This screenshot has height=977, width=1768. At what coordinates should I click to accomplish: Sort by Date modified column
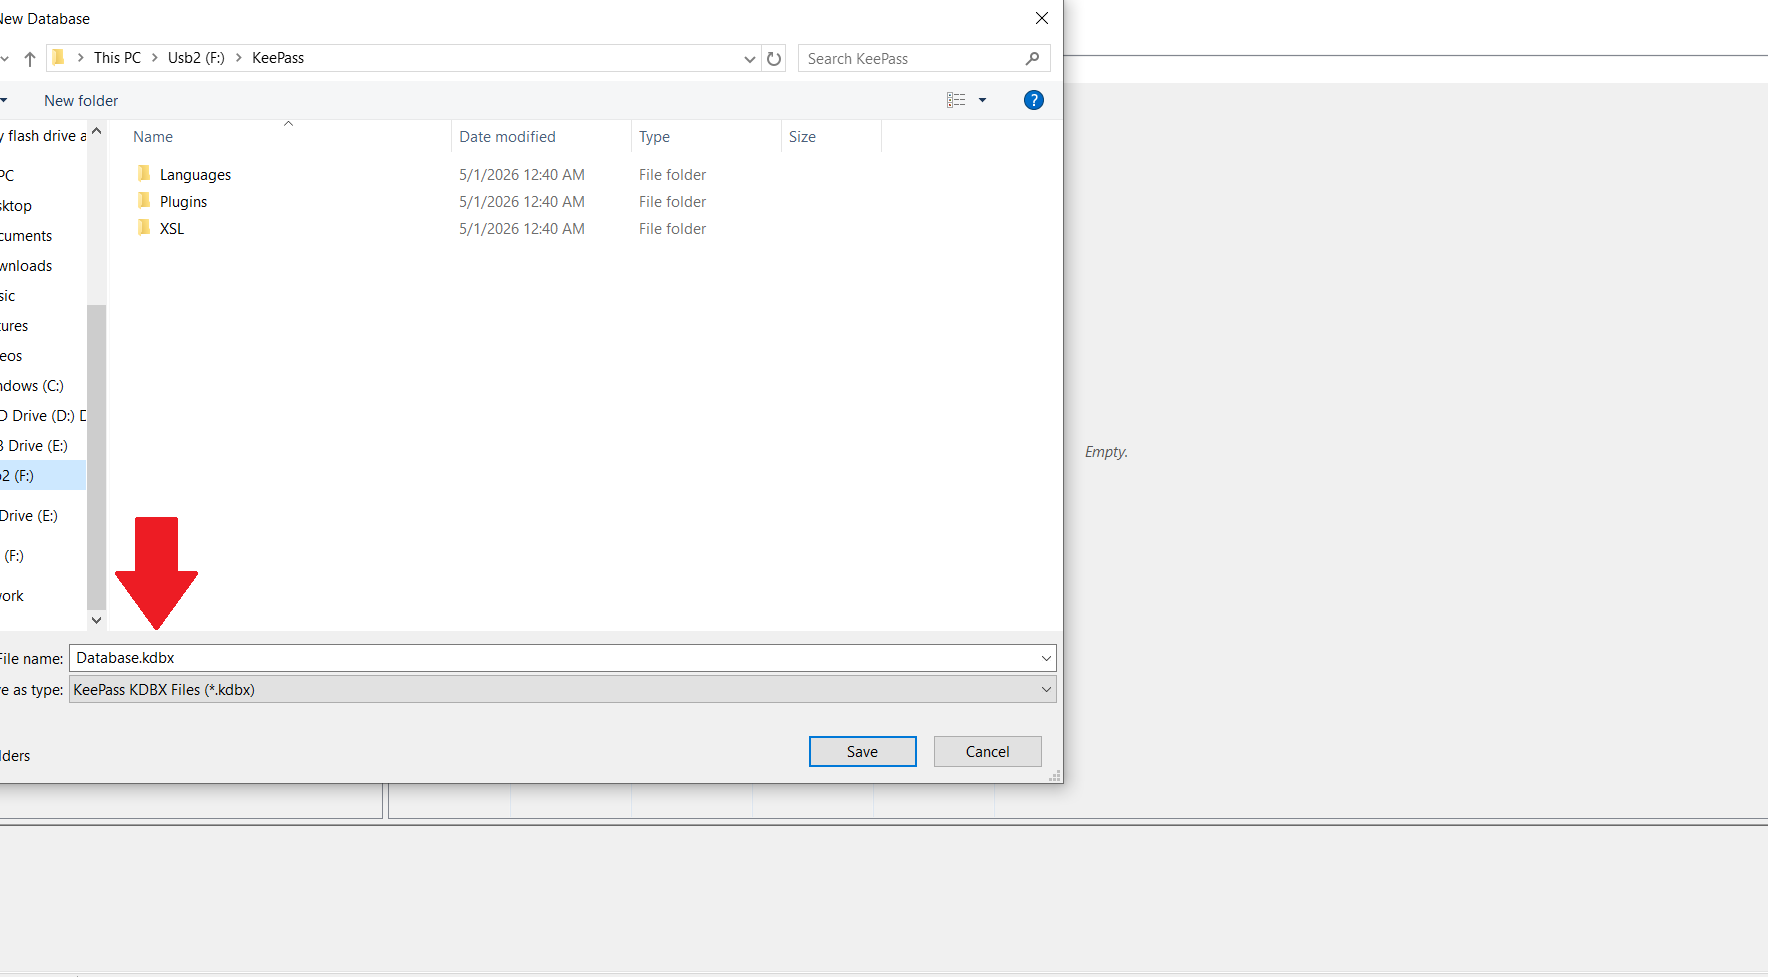point(507,137)
